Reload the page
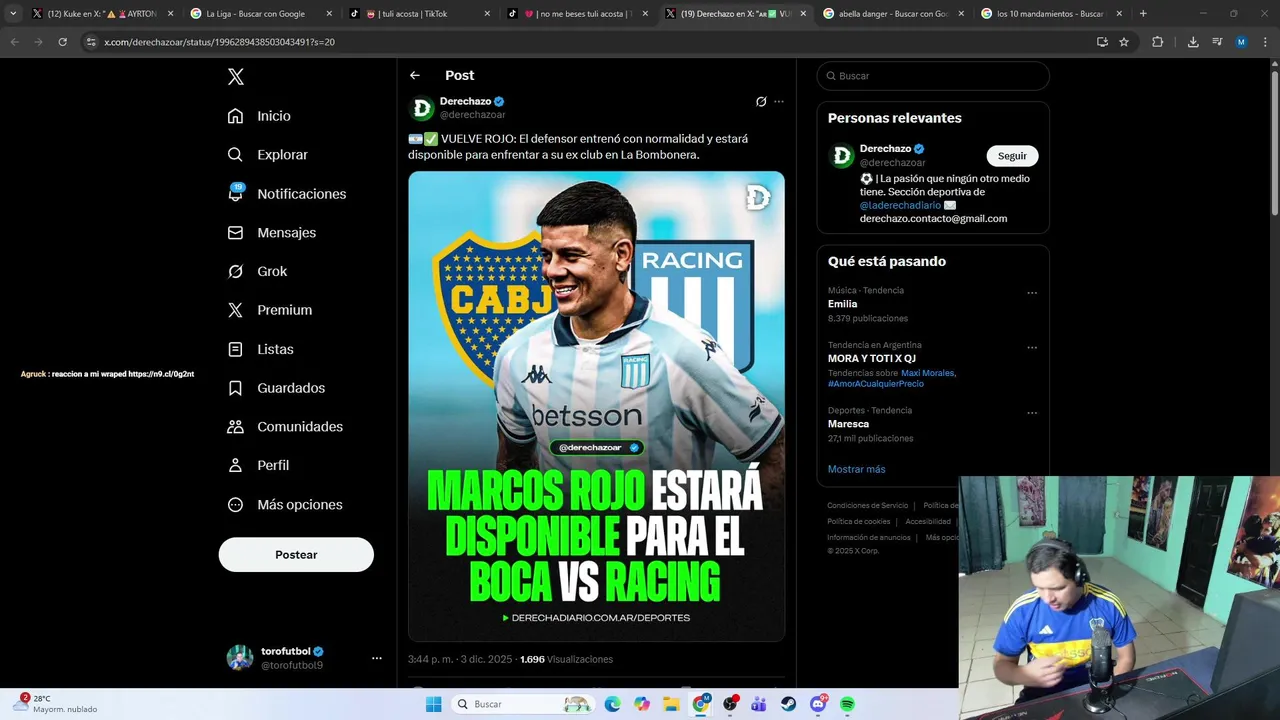 click(x=62, y=42)
